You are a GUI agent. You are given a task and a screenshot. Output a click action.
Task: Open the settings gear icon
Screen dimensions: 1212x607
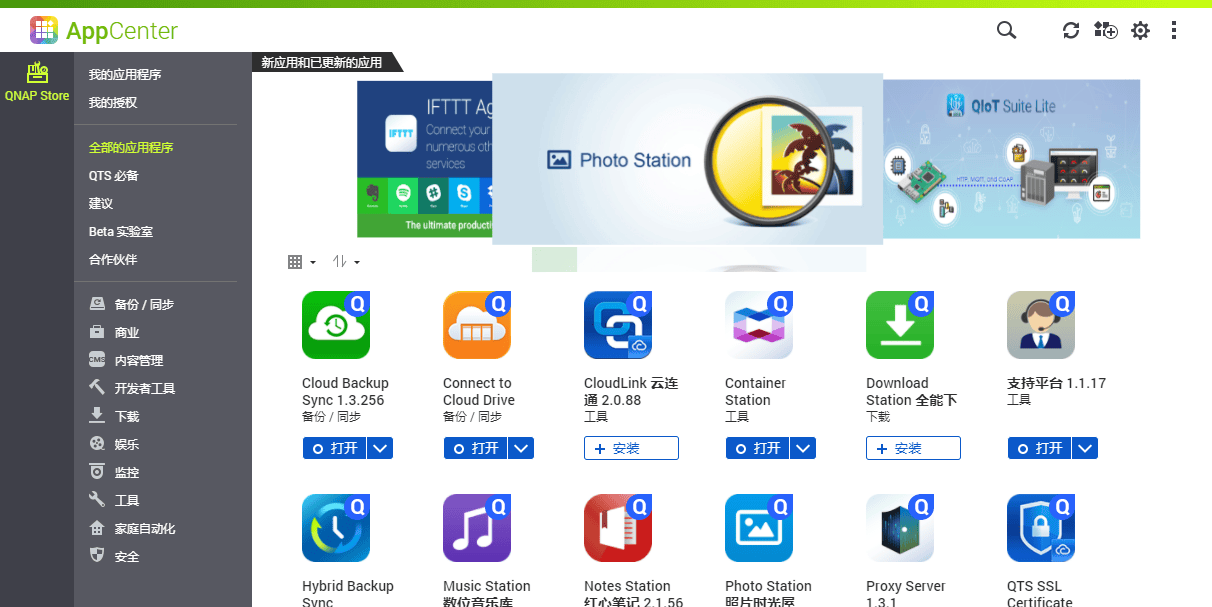tap(1140, 30)
